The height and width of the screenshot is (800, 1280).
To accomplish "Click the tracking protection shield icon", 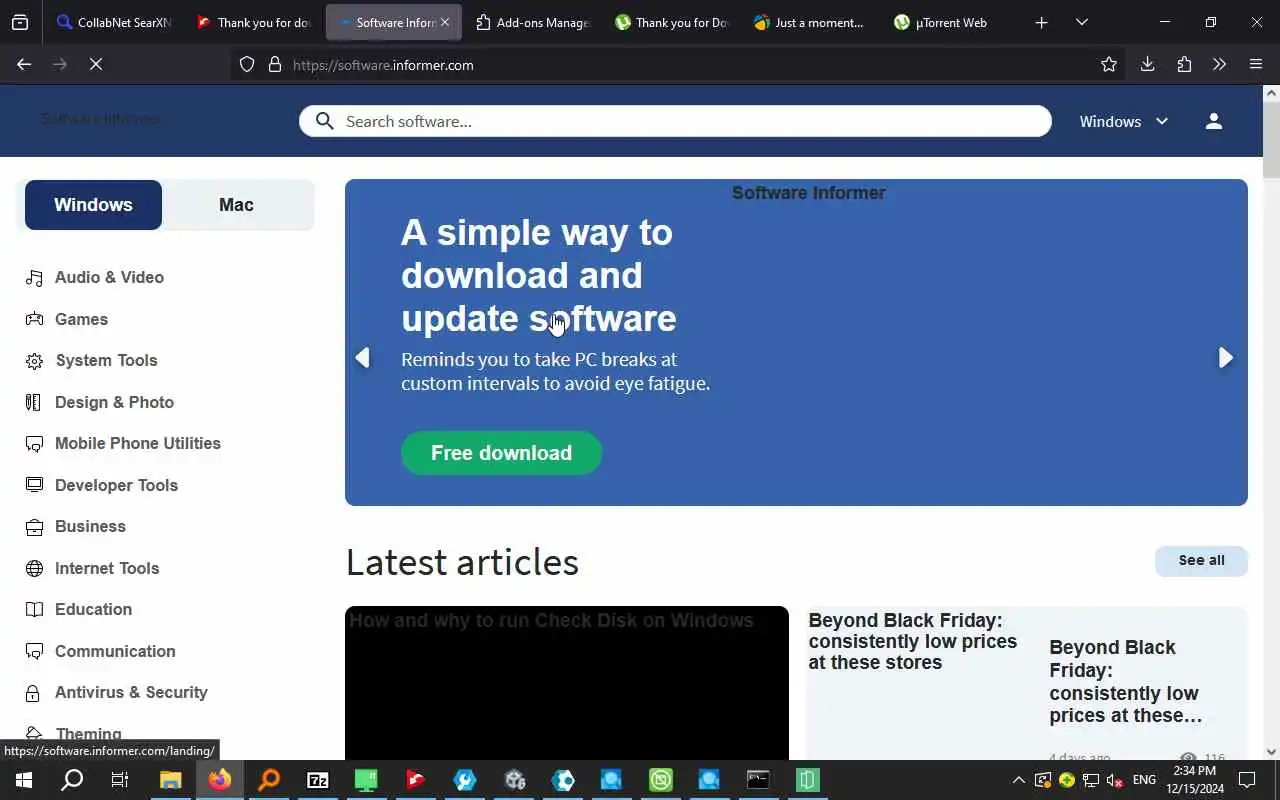I will coord(247,65).
